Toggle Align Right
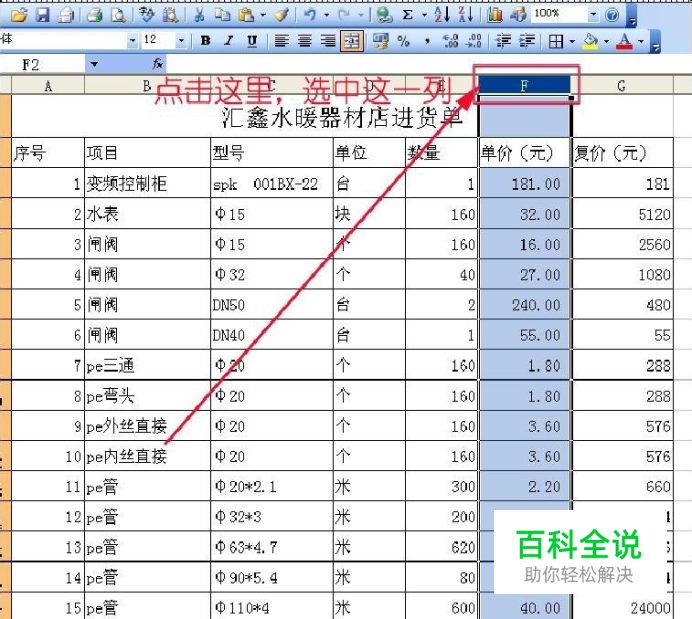The image size is (692, 619). (x=328, y=41)
